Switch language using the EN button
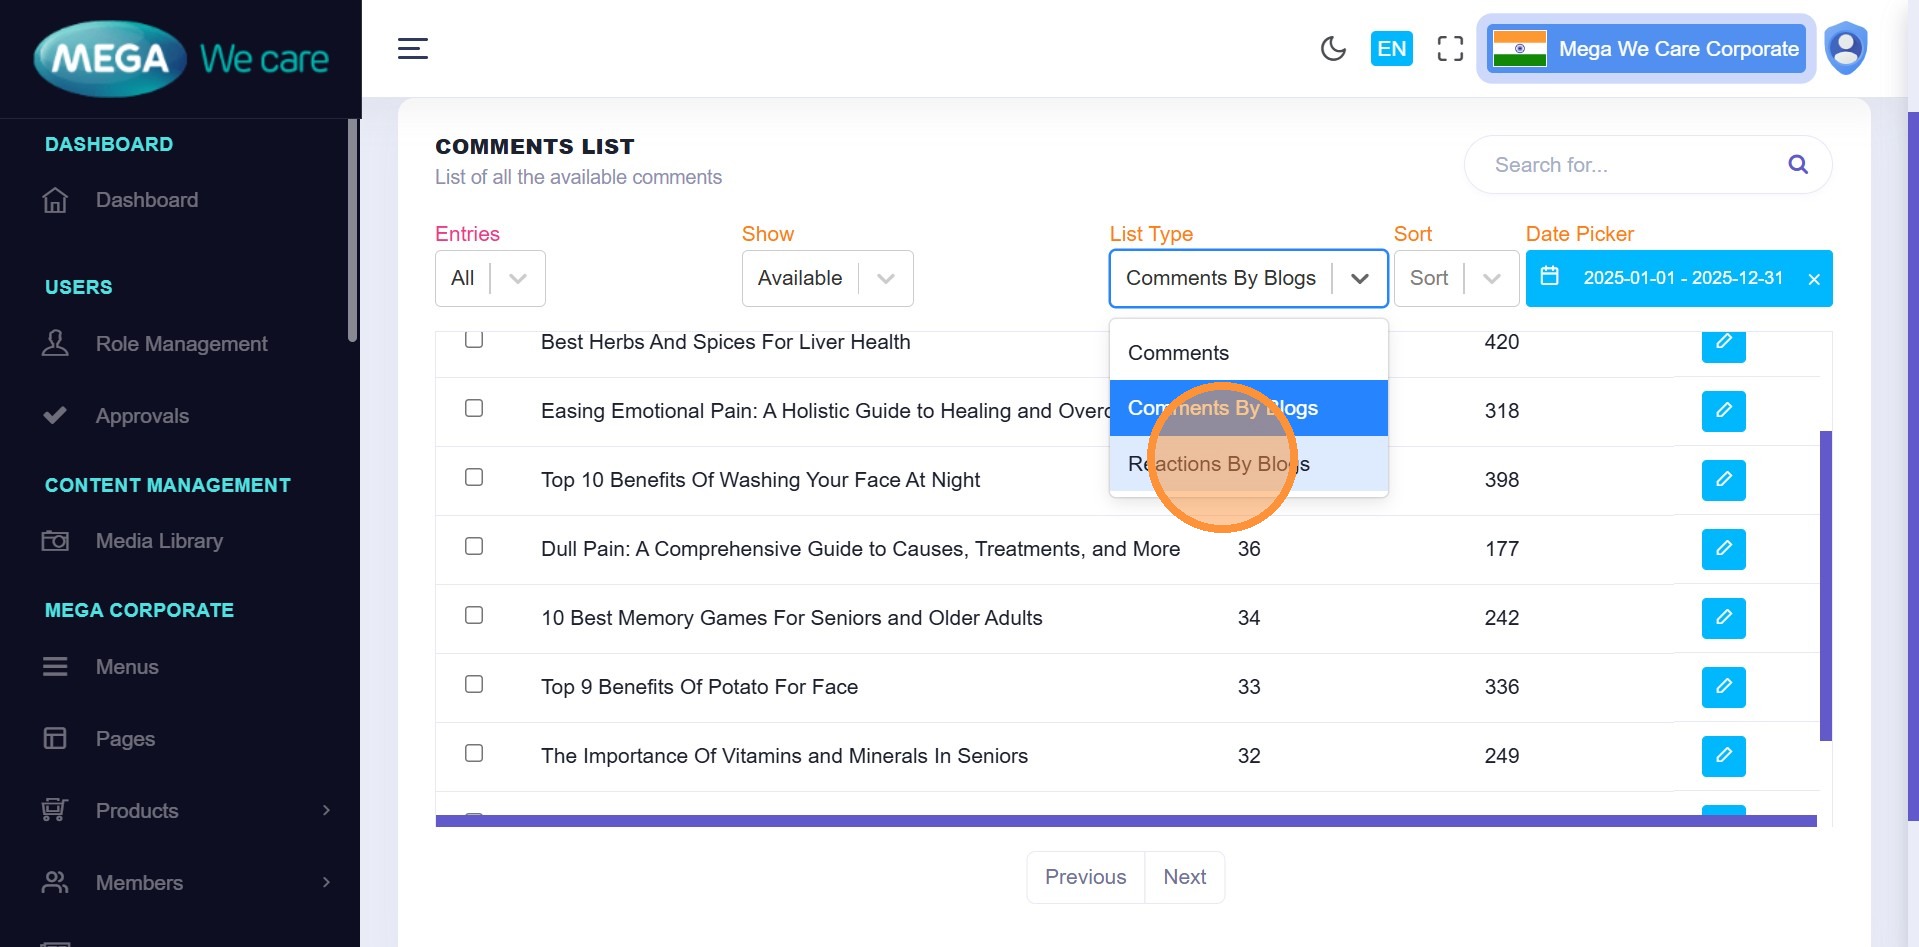Screen dimensions: 1919x947 pyautogui.click(x=1391, y=49)
